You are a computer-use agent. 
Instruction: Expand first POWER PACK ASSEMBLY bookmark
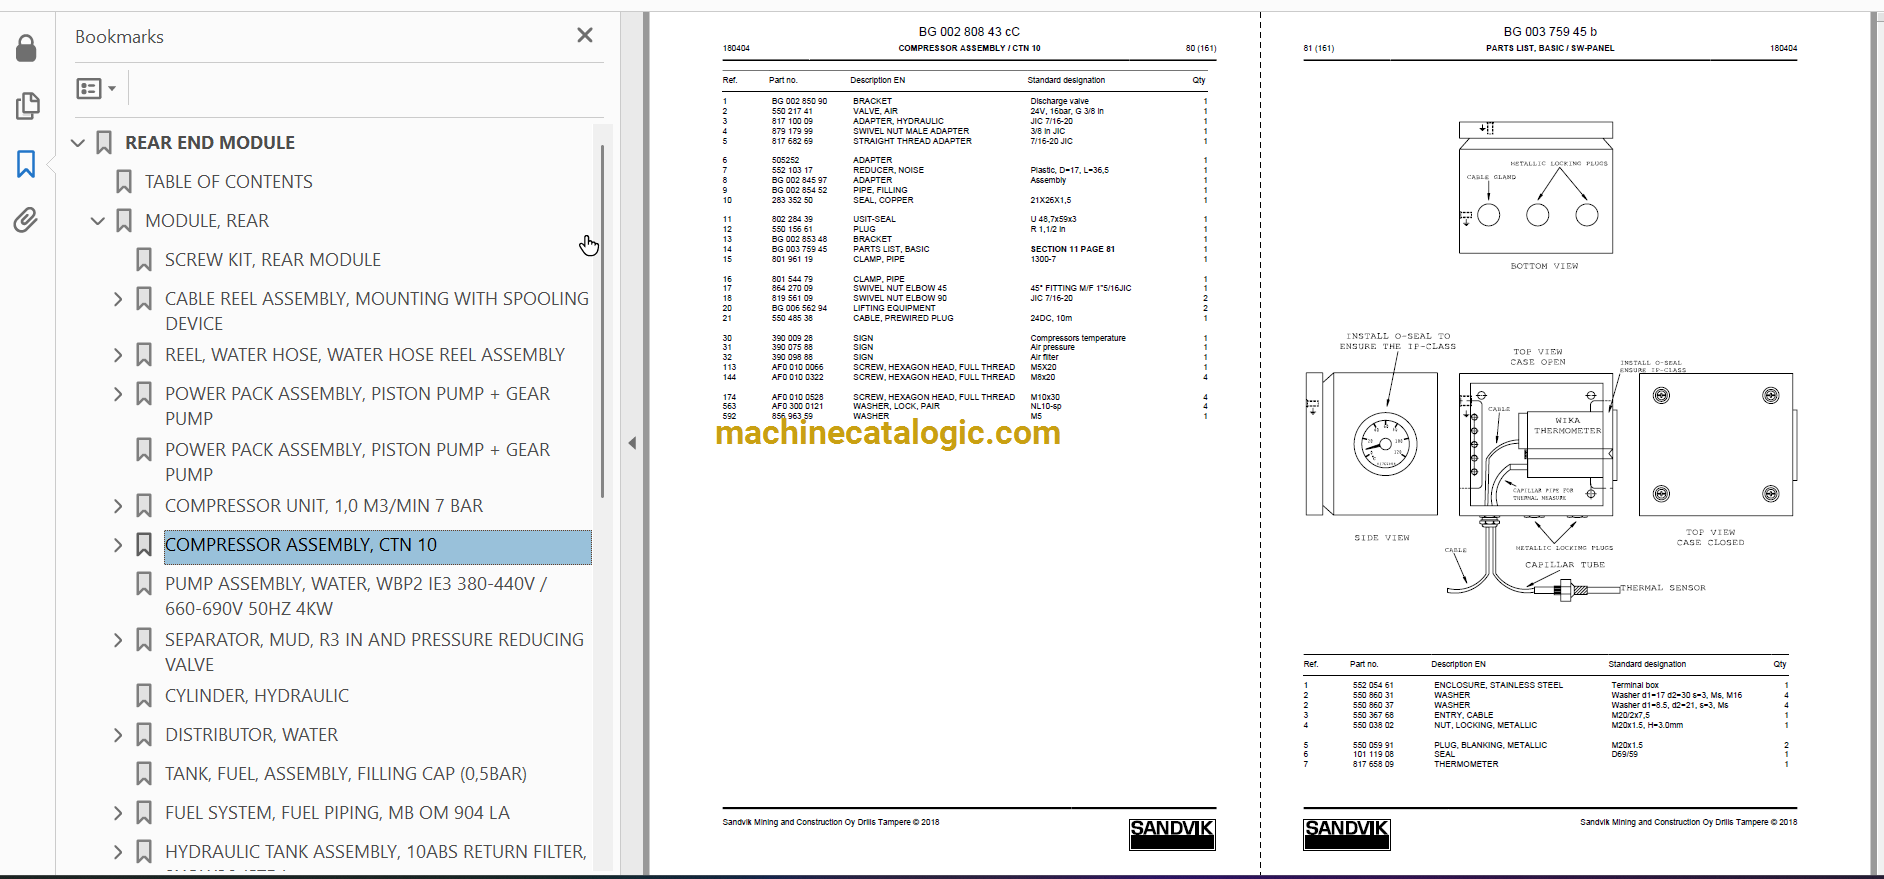118,394
